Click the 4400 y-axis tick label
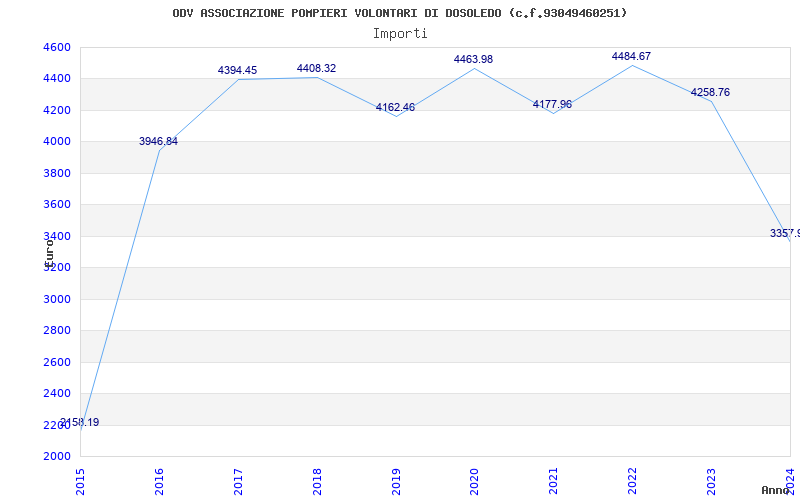Viewport: 800px width, 500px height. [x=57, y=79]
